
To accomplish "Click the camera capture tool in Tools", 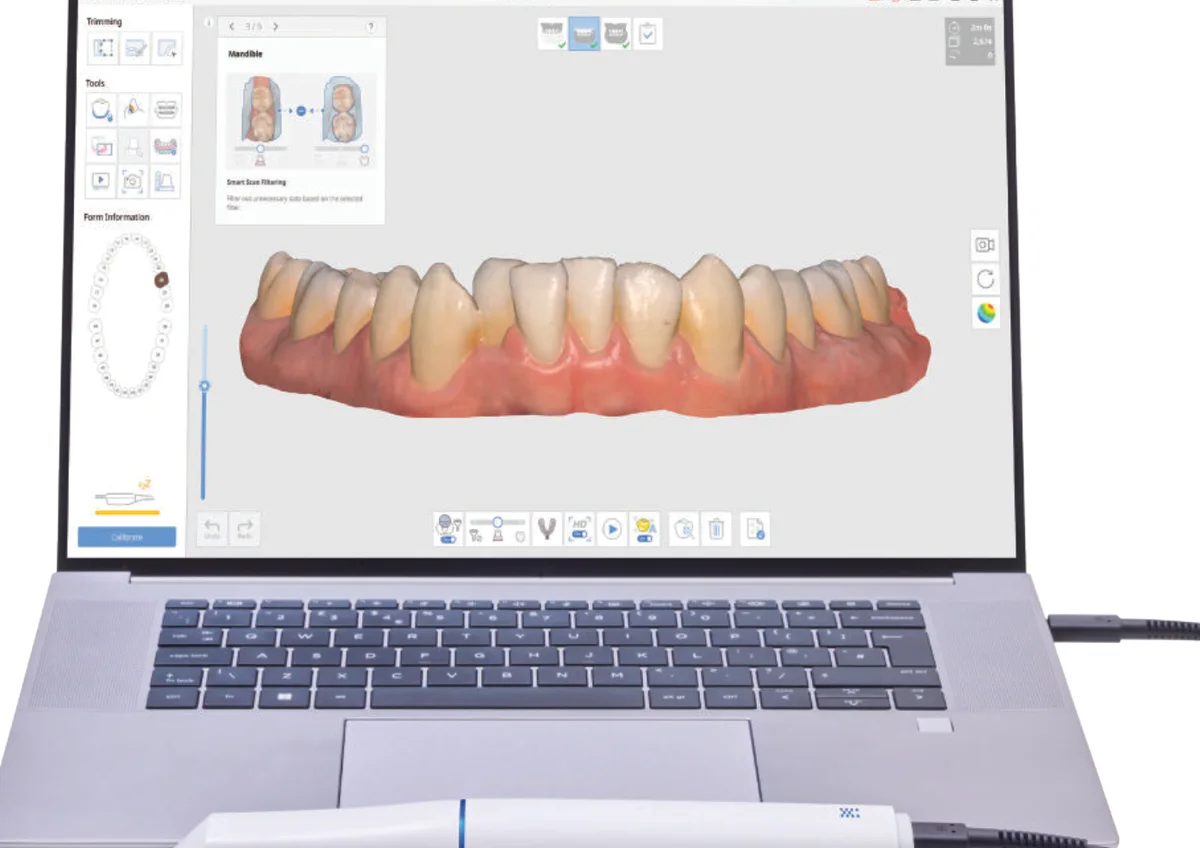I will pyautogui.click(x=134, y=180).
